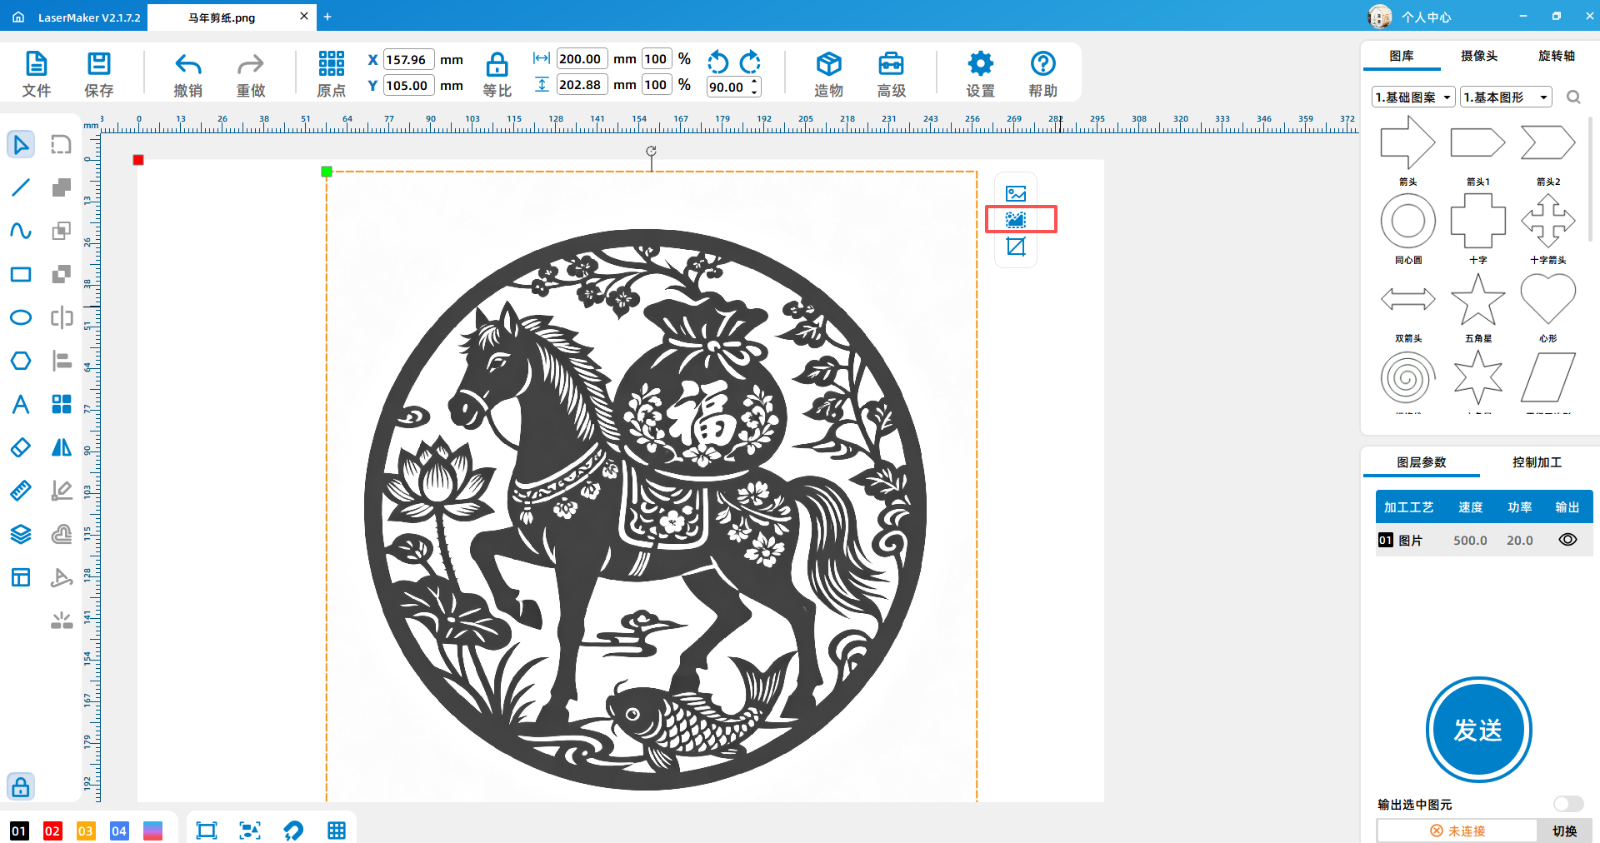
Task: Toggle the aspect ratio lock (等比)
Action: point(496,66)
